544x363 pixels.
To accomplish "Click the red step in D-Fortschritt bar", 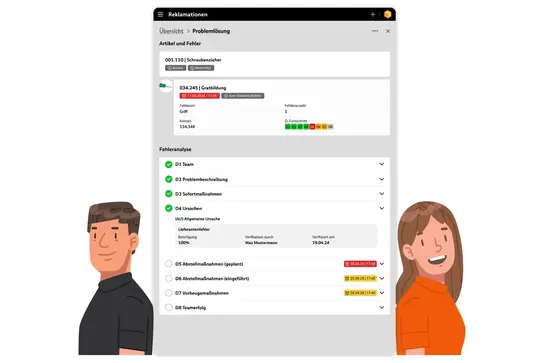I will (x=312, y=127).
